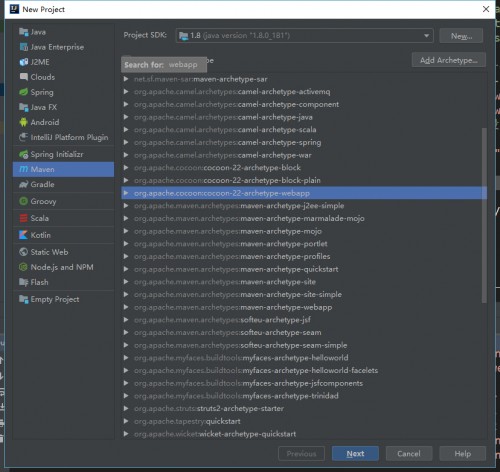Choose the Android robot icon
This screenshot has width=500, height=472.
(23, 122)
